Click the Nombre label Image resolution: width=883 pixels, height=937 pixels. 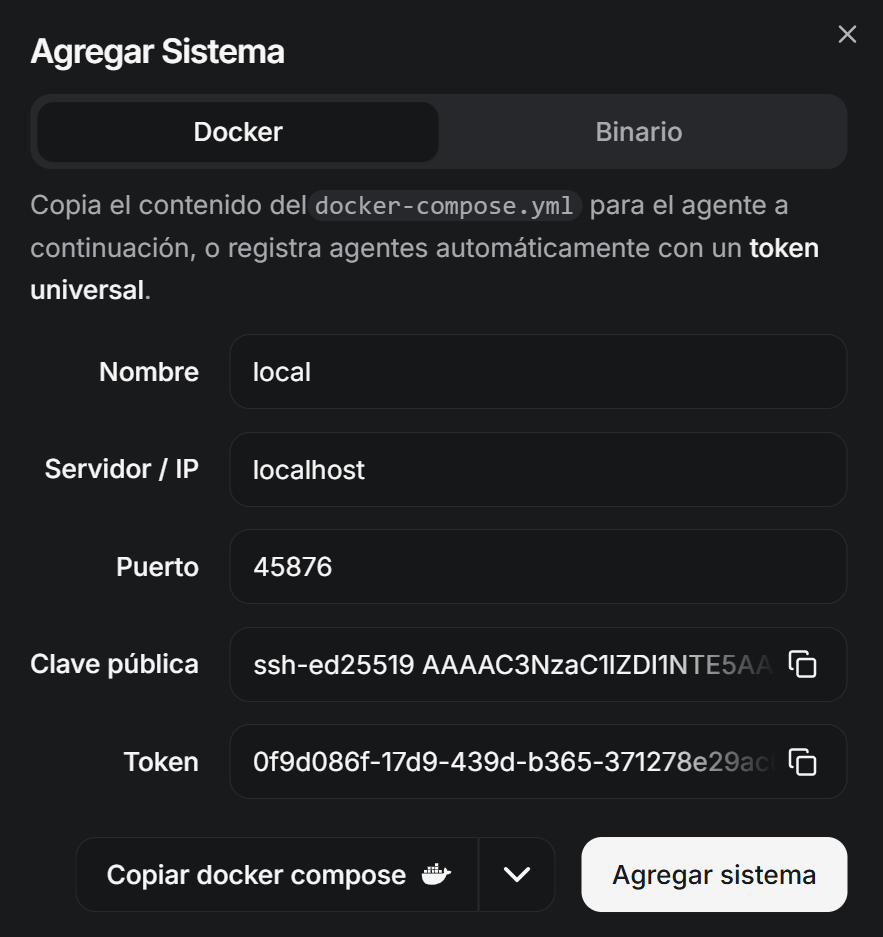149,372
